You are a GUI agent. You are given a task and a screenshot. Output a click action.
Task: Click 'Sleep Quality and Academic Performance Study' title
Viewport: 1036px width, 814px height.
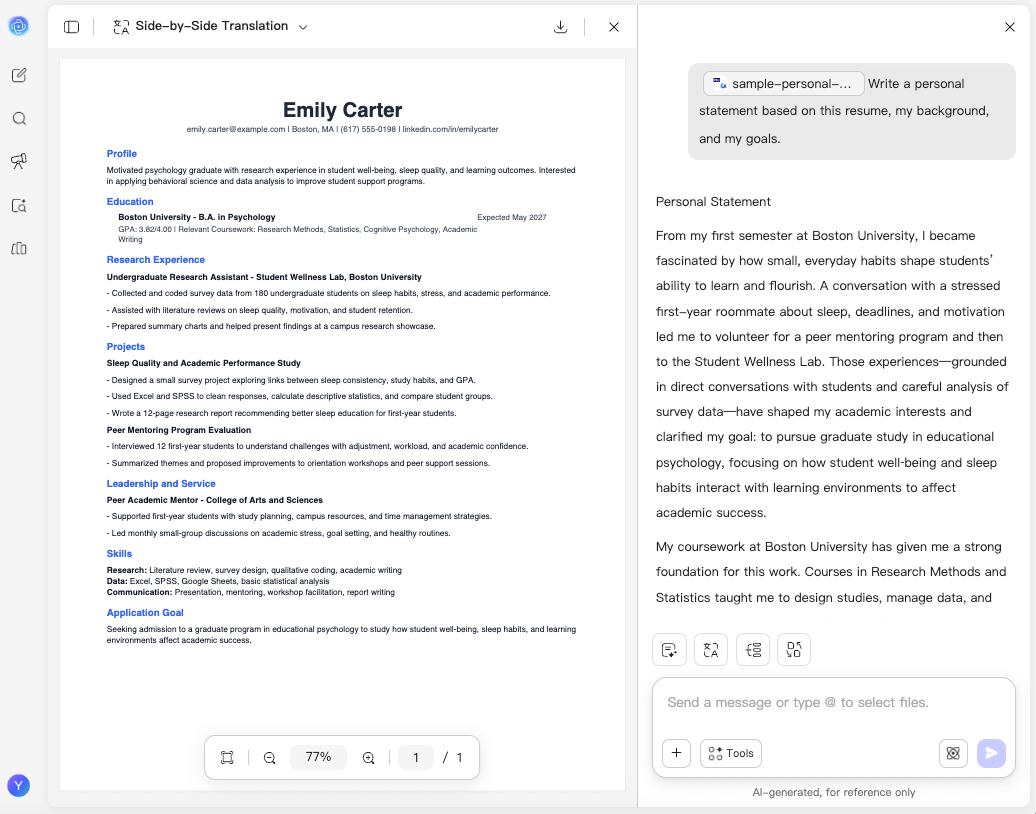point(204,363)
